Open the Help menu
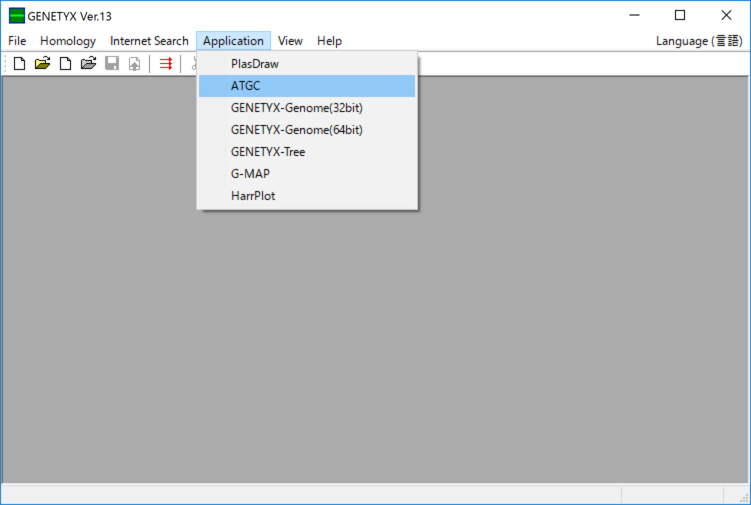751x505 pixels. (330, 41)
